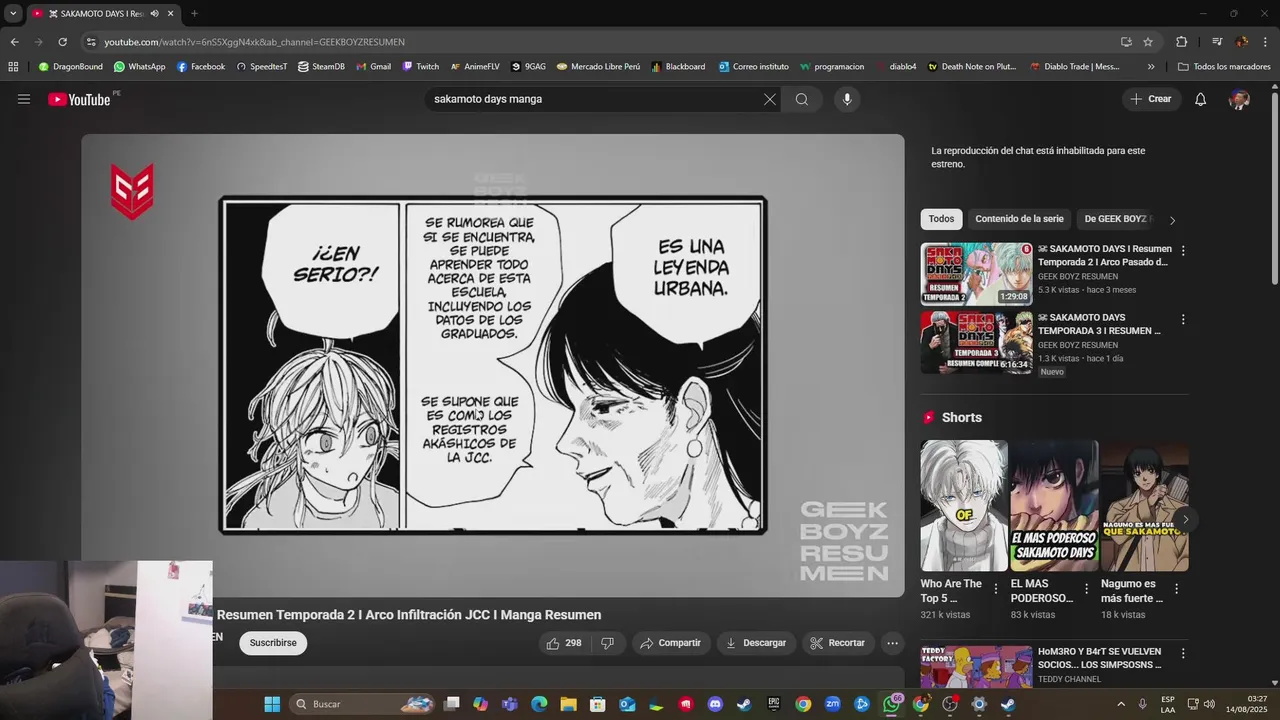Viewport: 1280px width, 720px height.
Task: Reload the page
Action: pyautogui.click(x=62, y=42)
